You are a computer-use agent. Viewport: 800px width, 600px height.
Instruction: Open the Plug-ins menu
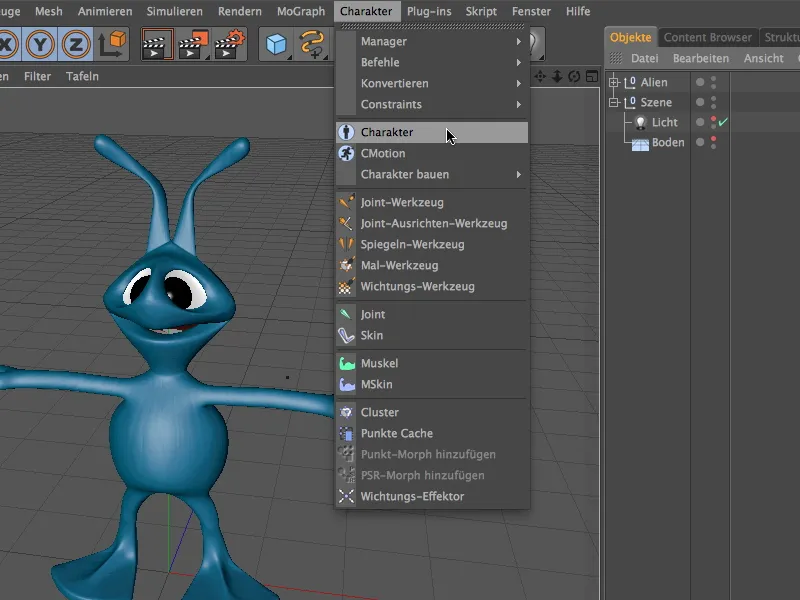429,11
